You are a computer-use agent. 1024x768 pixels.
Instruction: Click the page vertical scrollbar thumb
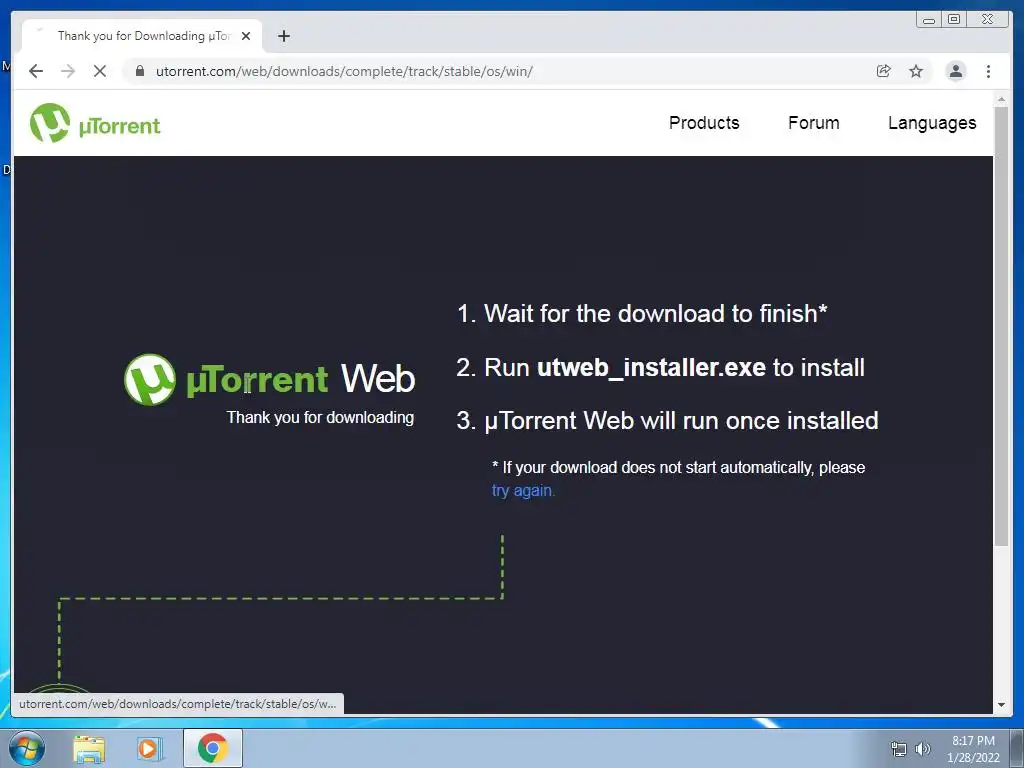pos(1001,327)
